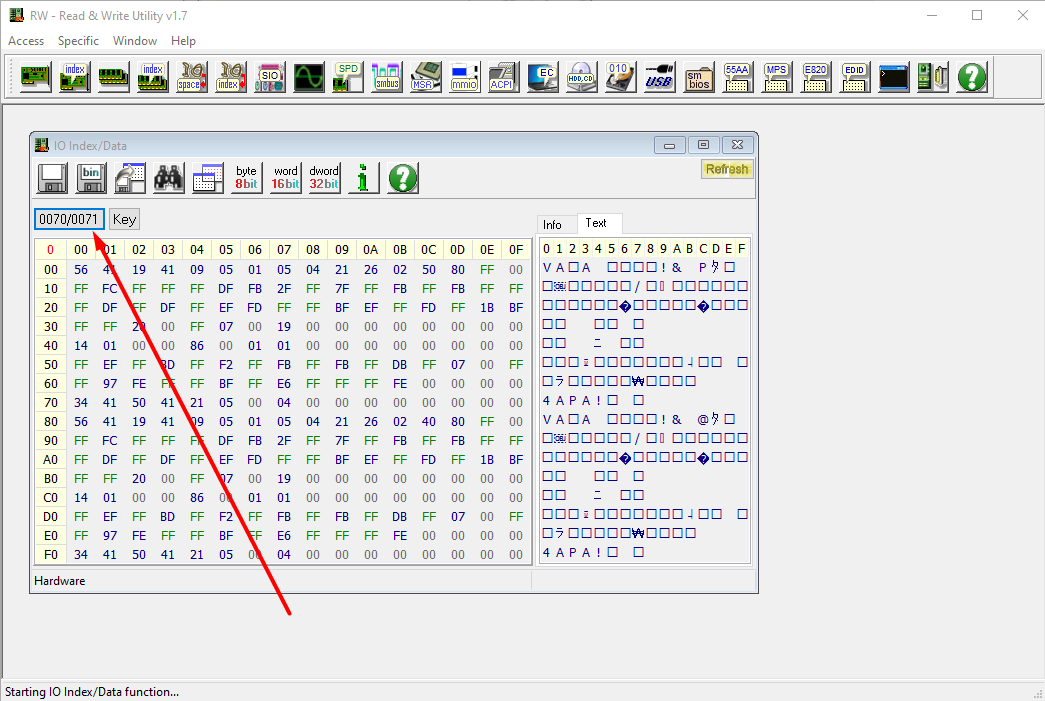1045x701 pixels.
Task: Click the binoculars find icon
Action: pos(169,178)
